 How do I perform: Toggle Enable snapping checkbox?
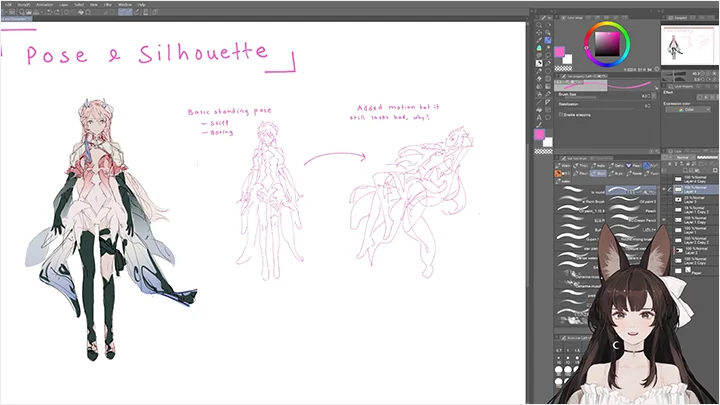point(561,114)
